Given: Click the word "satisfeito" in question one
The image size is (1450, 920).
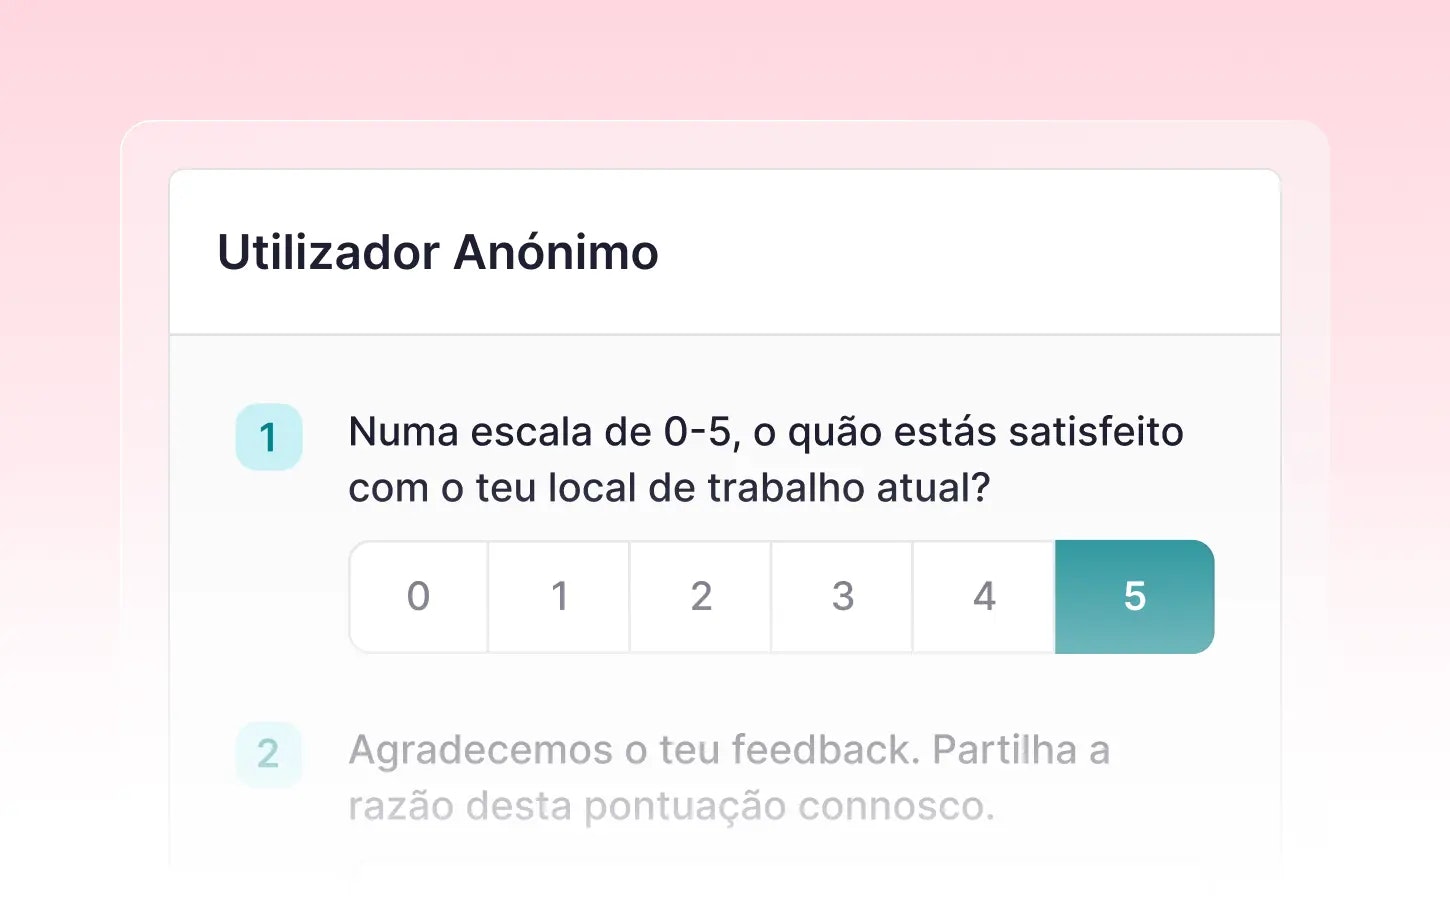Looking at the screenshot, I should pyautogui.click(x=1096, y=432).
